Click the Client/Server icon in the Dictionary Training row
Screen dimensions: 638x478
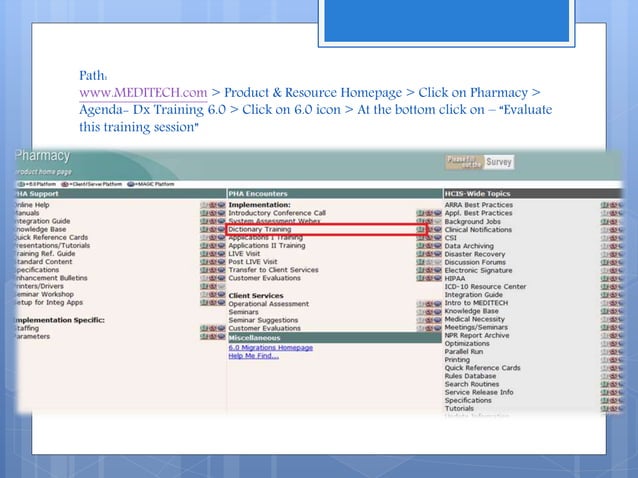429,229
